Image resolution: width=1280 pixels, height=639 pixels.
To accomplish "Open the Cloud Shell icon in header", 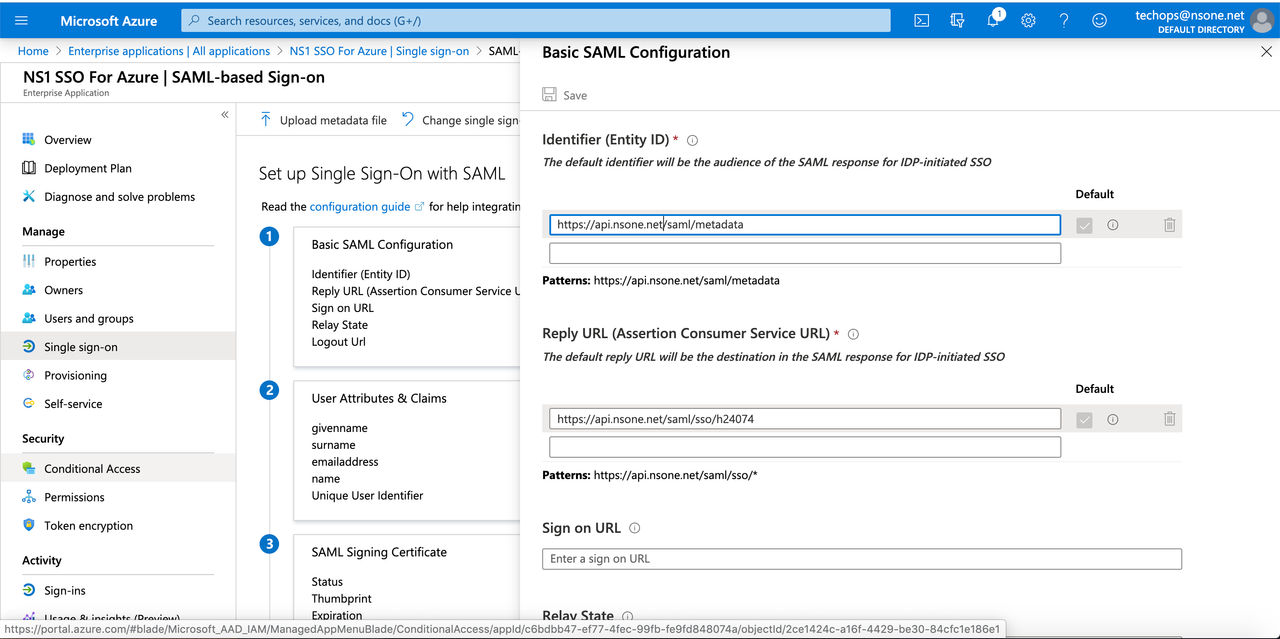I will [922, 20].
